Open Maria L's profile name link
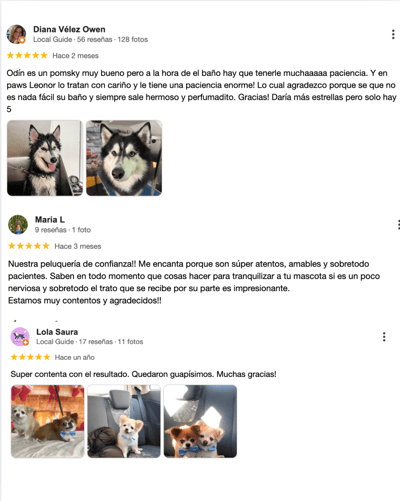This screenshot has width=400, height=501. pyautogui.click(x=50, y=220)
